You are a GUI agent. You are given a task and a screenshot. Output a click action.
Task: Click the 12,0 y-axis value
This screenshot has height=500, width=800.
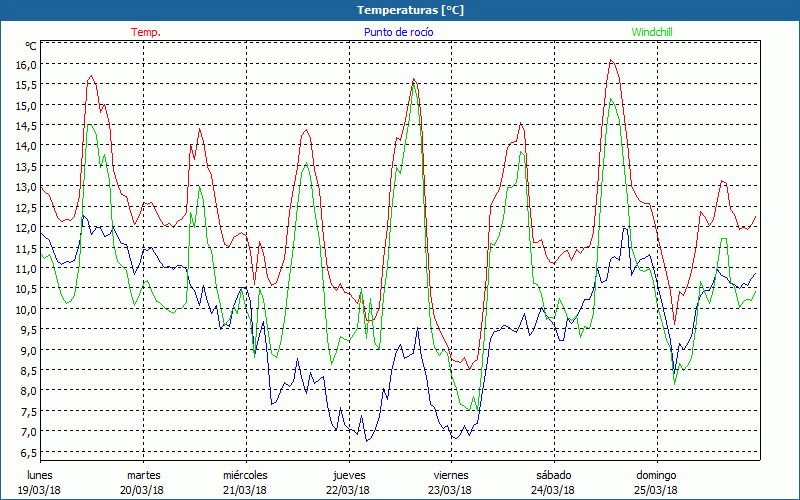tap(25, 228)
